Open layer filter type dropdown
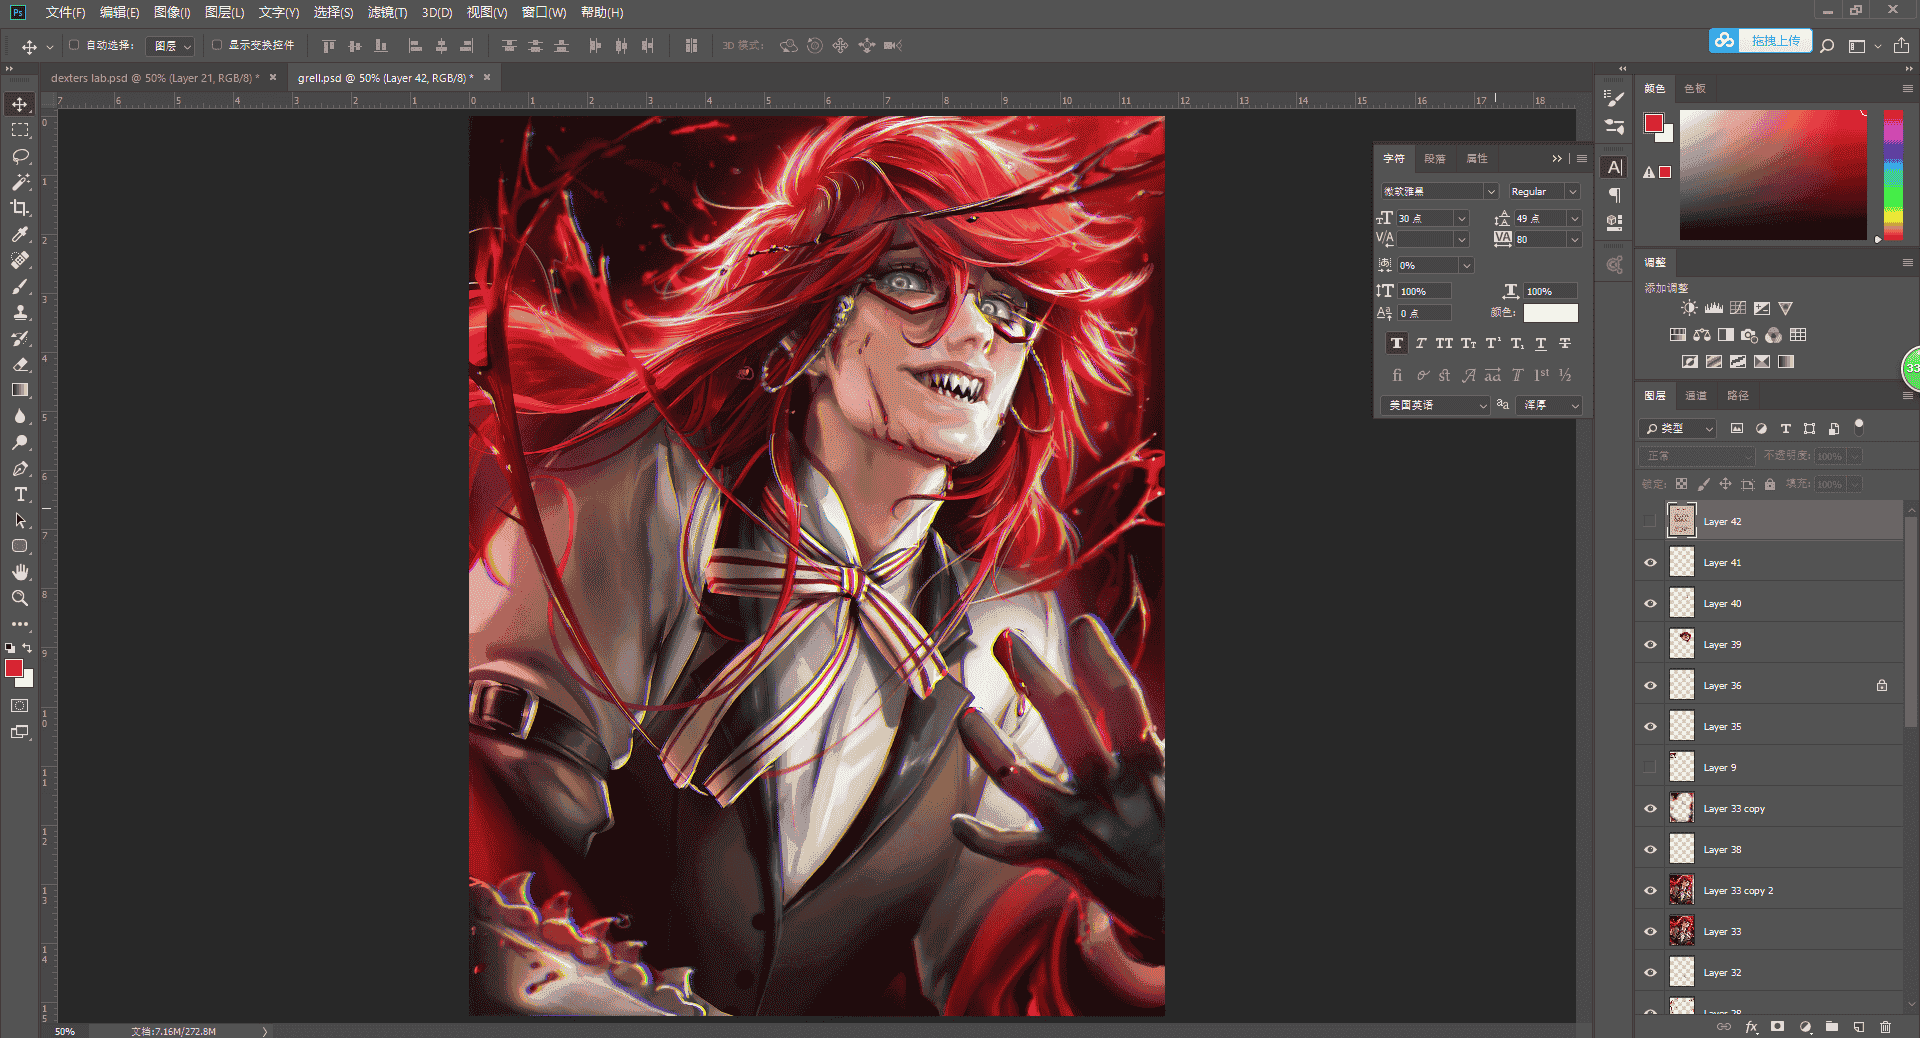Viewport: 1920px width, 1038px height. point(1678,428)
